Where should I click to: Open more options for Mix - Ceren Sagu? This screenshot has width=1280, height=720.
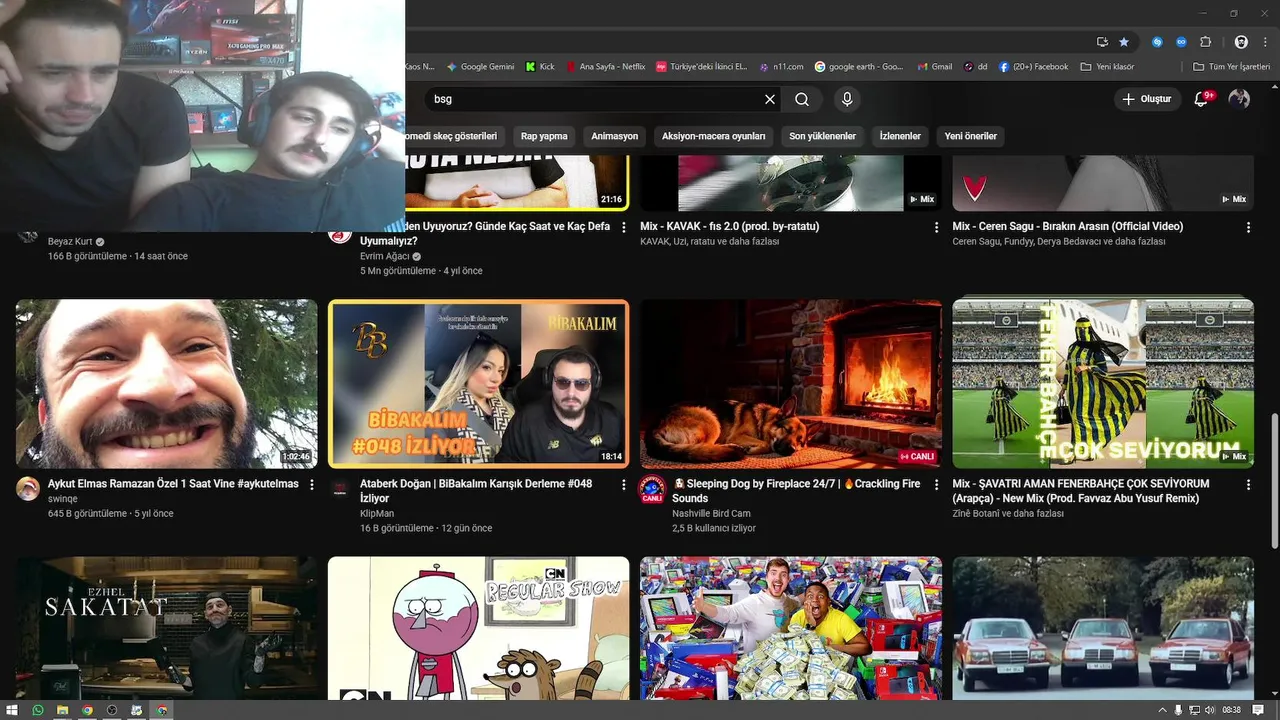(1248, 227)
